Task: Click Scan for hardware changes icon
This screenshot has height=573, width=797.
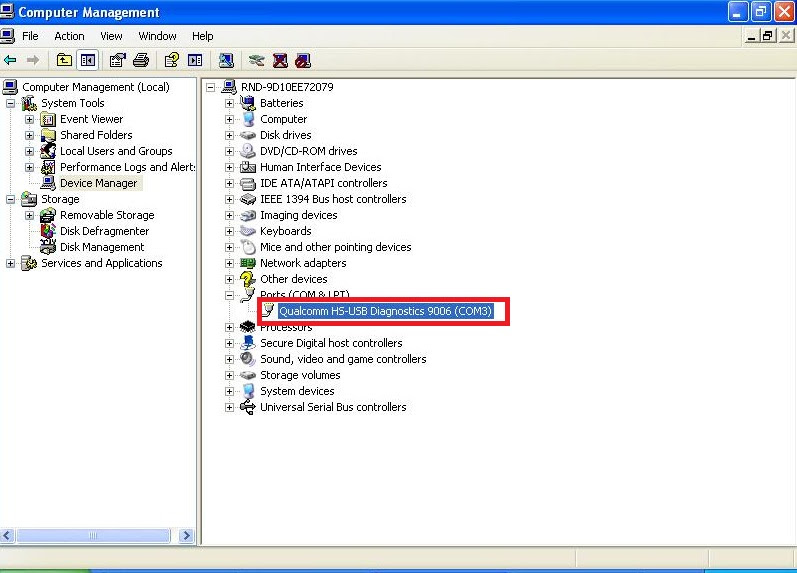Action: 226,61
